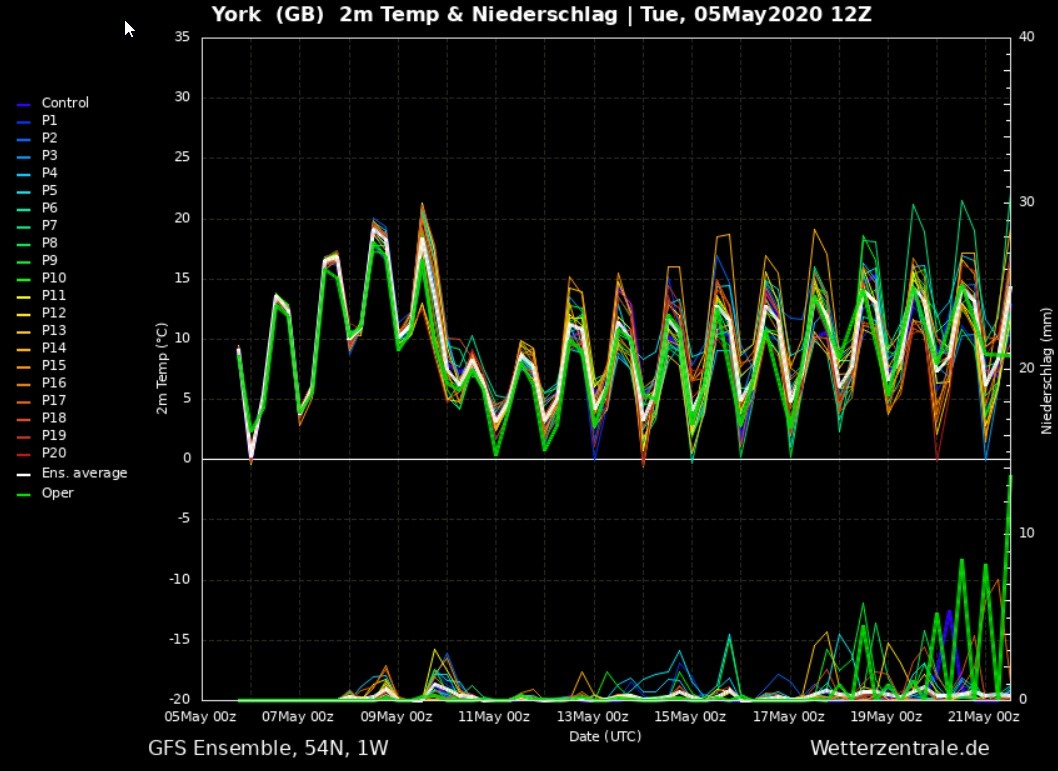Click the '09May 00z' date tick label

coord(396,717)
